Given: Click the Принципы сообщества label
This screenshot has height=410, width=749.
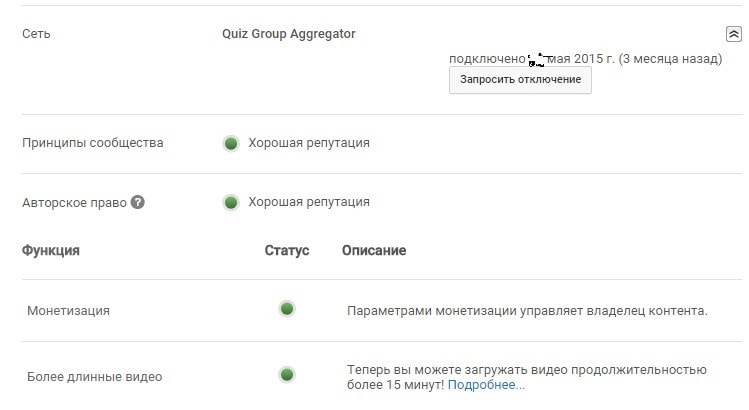Looking at the screenshot, I should (x=92, y=143).
